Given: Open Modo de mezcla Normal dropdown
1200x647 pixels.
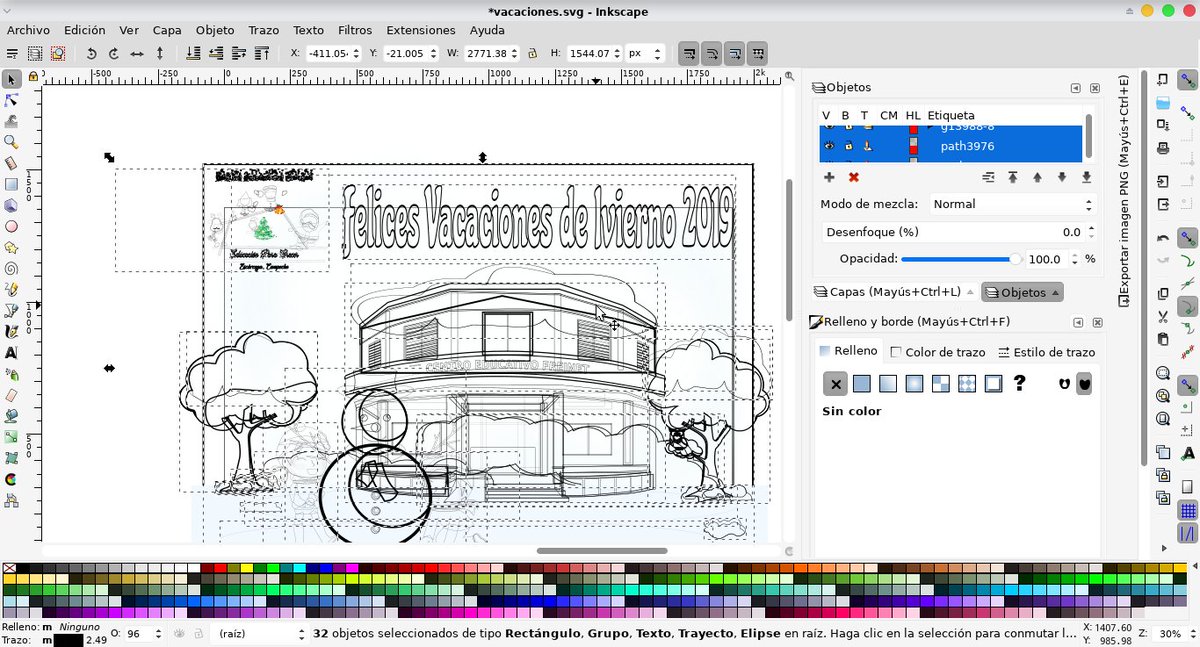Looking at the screenshot, I should (x=1012, y=204).
